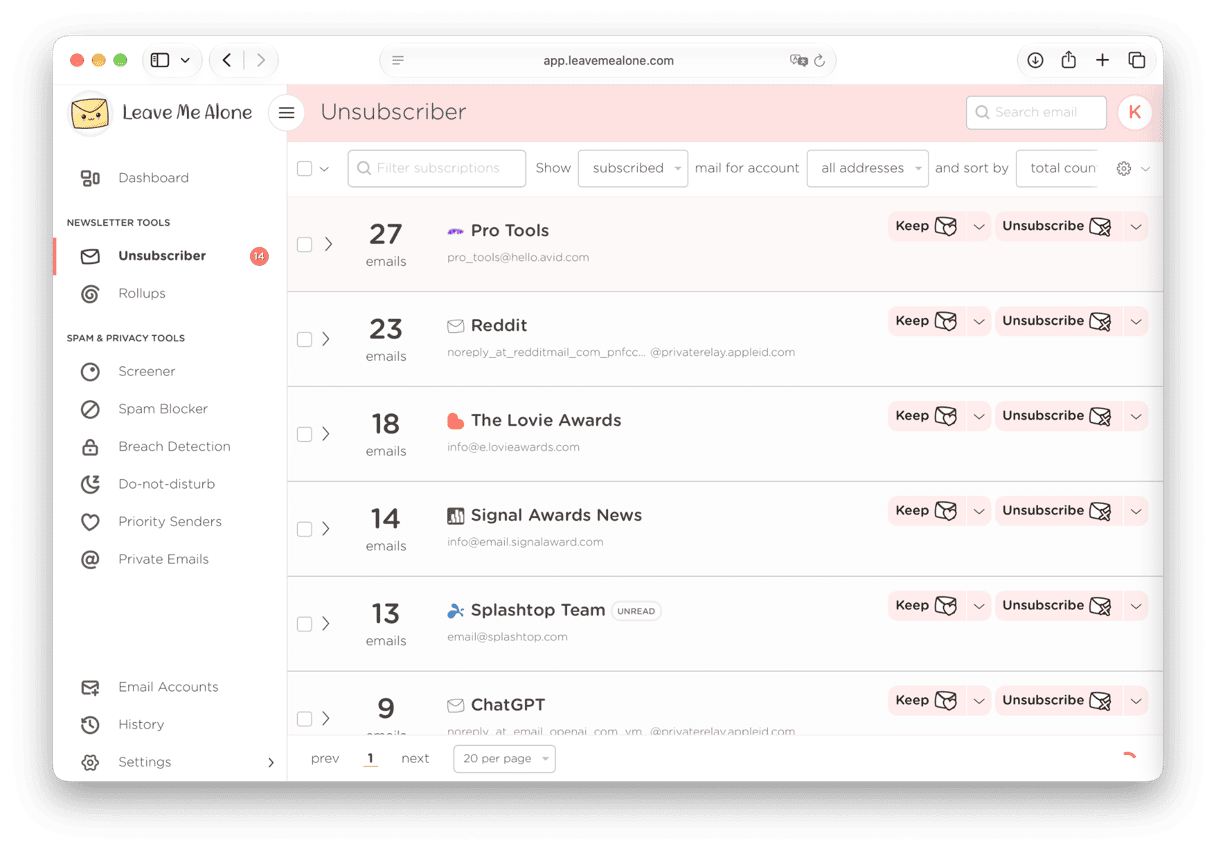Keep the Pro Tools subscription
The height and width of the screenshot is (851, 1216).
pyautogui.click(x=926, y=227)
